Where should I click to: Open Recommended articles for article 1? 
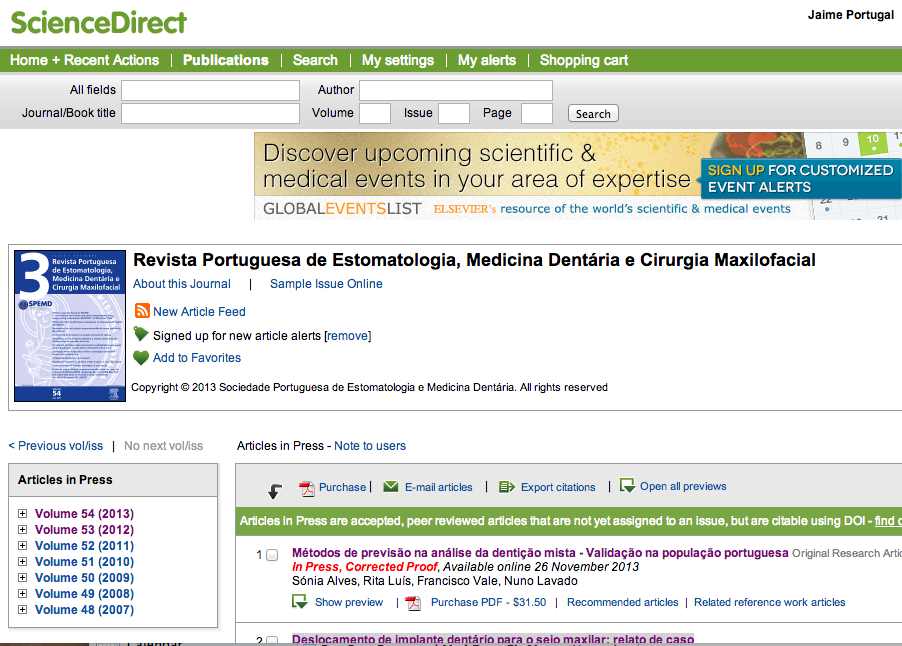pyautogui.click(x=622, y=602)
